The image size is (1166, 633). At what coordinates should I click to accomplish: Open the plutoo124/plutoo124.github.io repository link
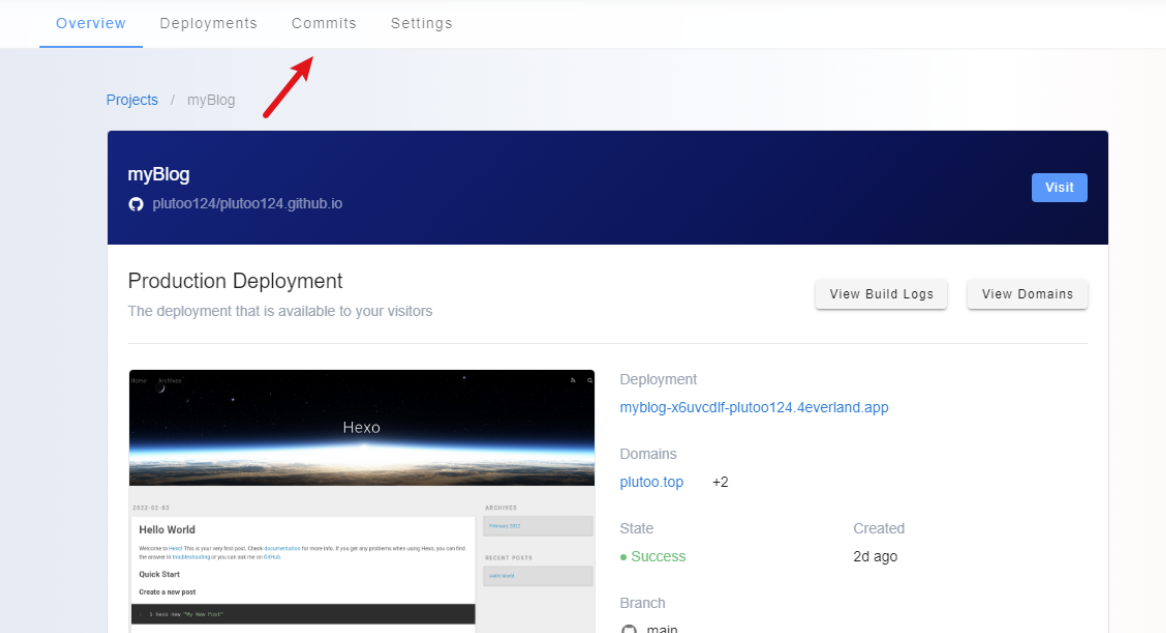pyautogui.click(x=247, y=204)
